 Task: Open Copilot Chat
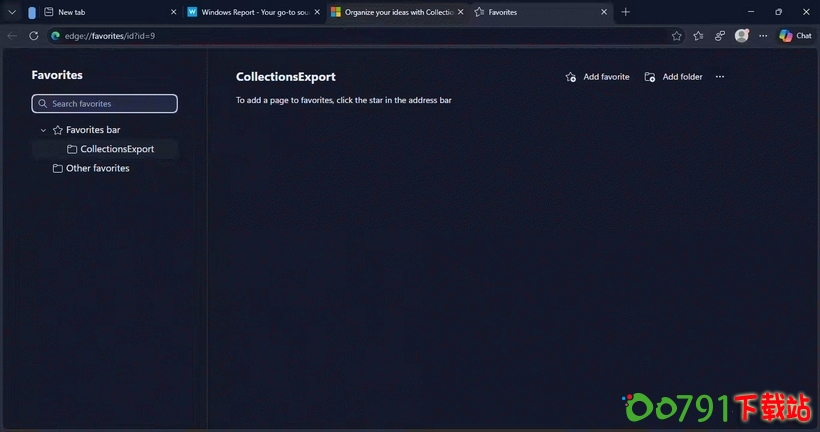[795, 36]
